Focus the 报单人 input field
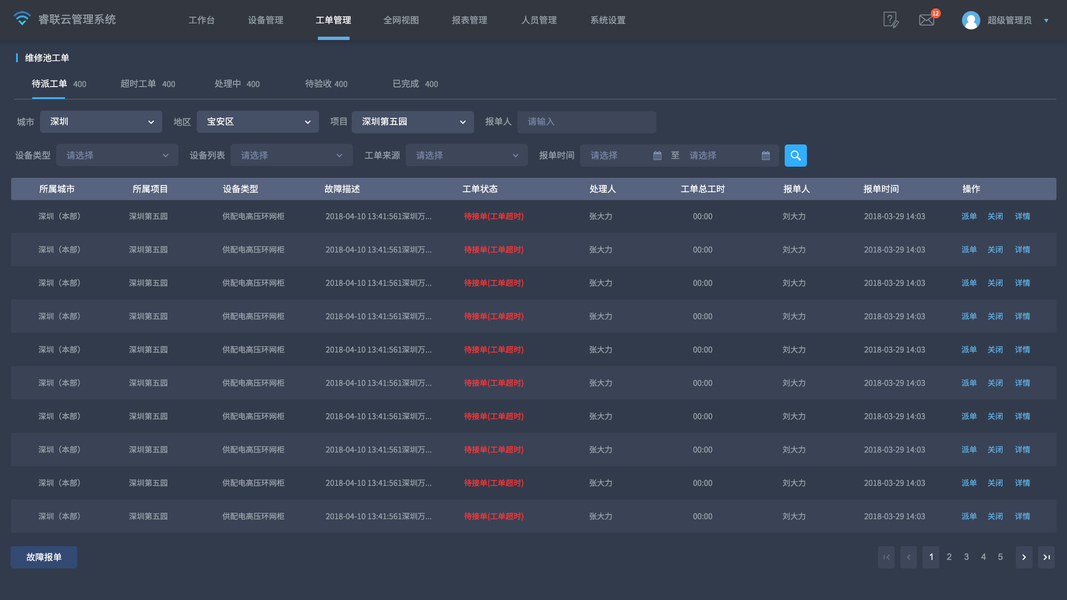 pos(587,122)
